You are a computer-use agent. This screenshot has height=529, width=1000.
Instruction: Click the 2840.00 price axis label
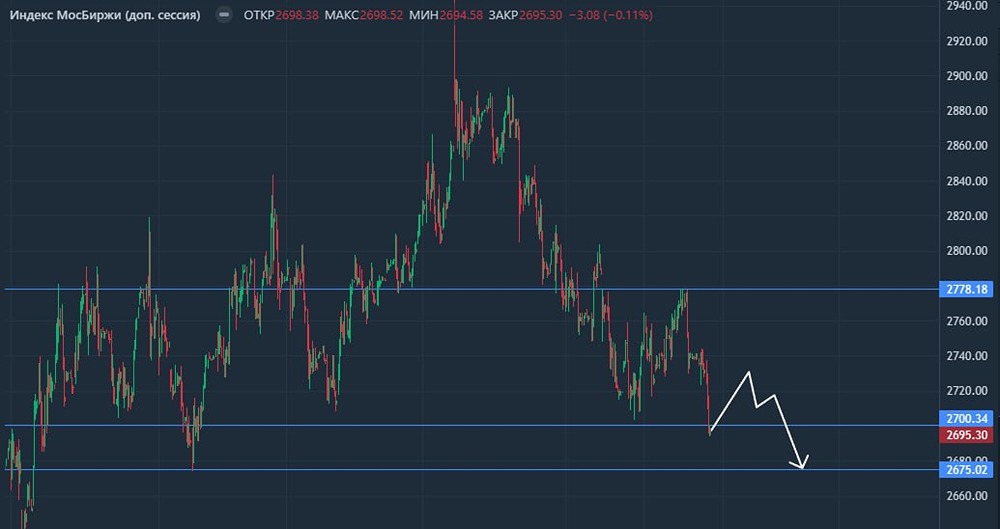[969, 181]
